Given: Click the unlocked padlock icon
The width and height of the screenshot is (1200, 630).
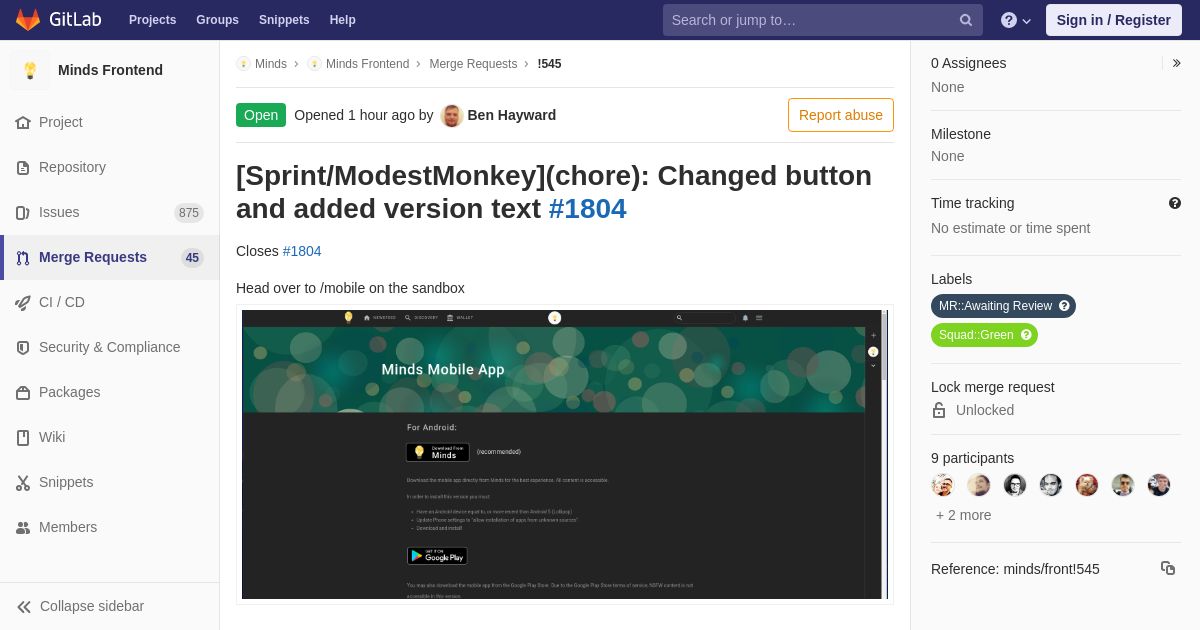Looking at the screenshot, I should [939, 410].
